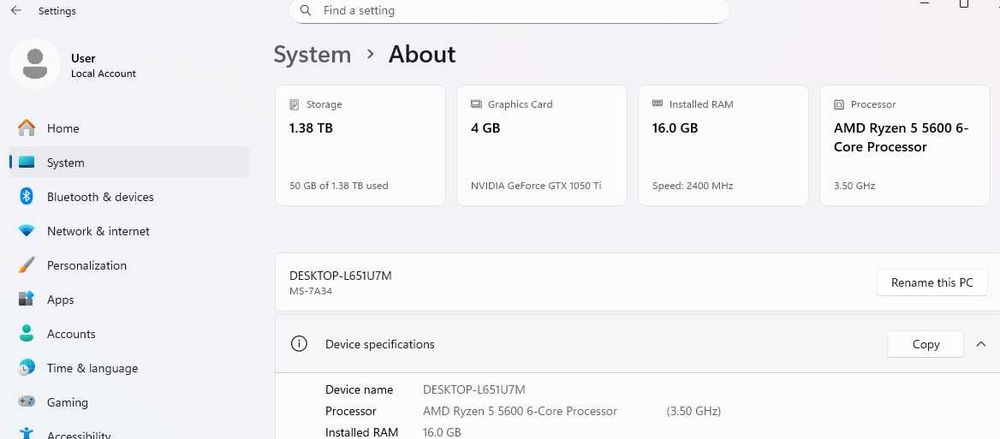Go to Accounts settings

click(x=129, y=334)
